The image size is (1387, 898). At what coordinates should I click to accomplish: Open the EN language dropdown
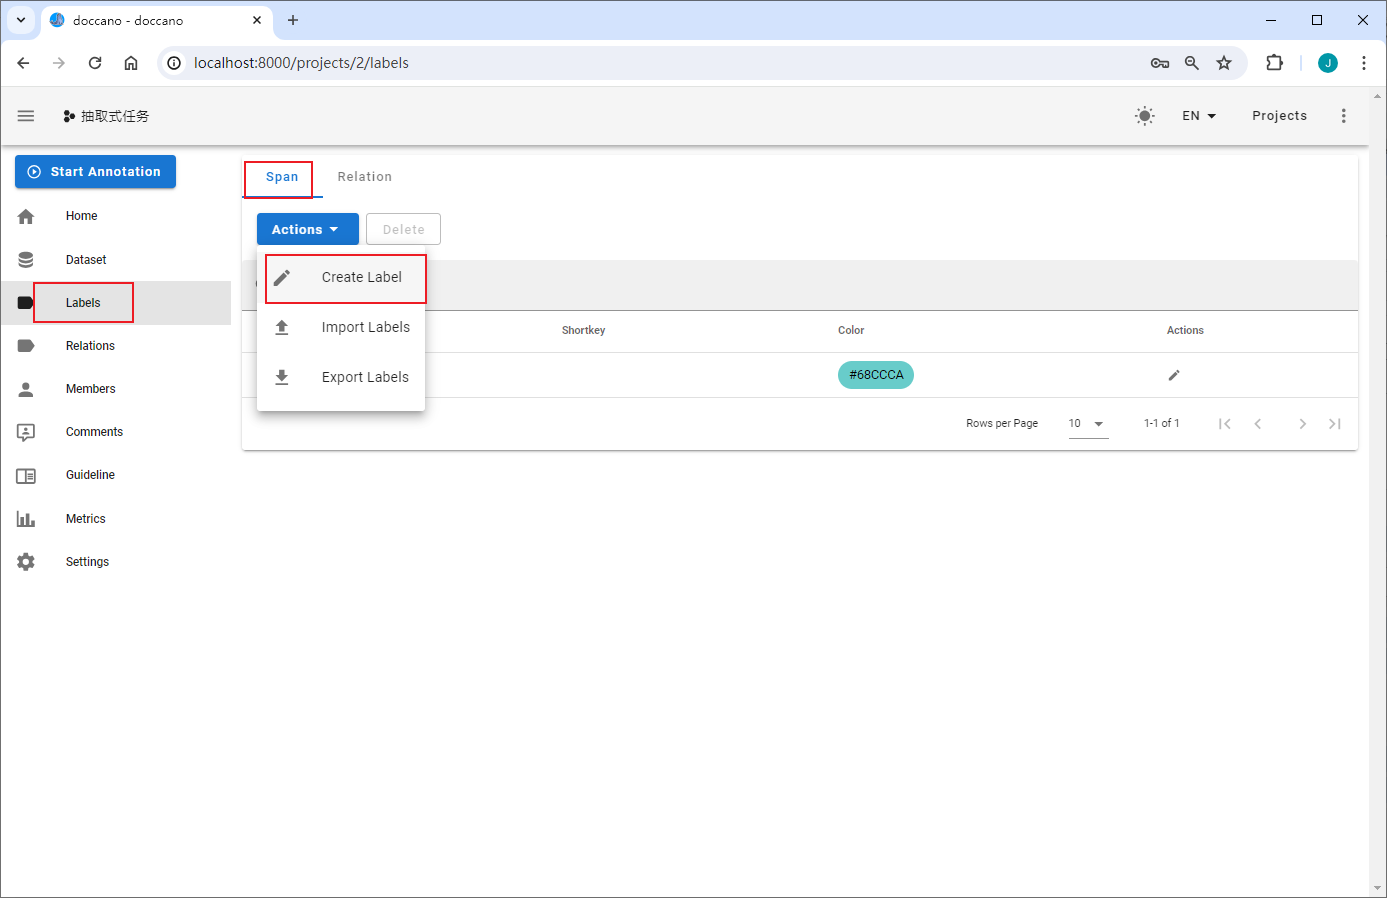point(1198,115)
